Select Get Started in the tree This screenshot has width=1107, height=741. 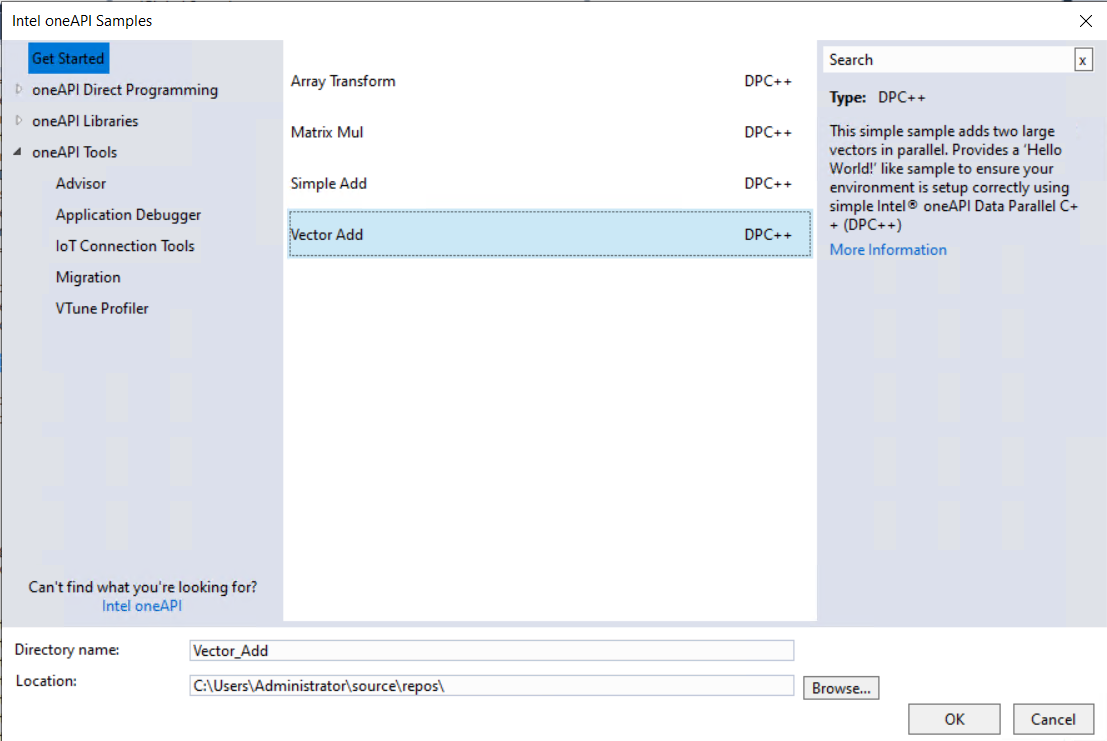point(68,59)
